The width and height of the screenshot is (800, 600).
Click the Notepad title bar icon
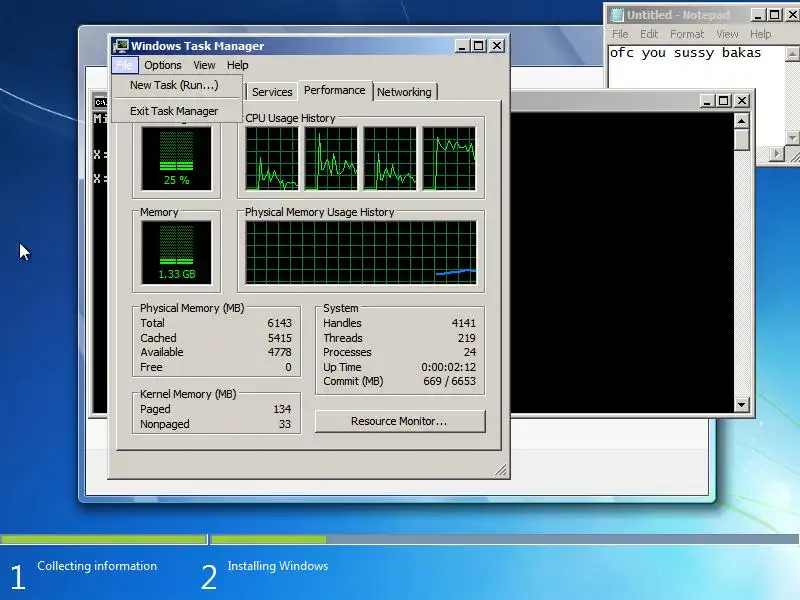click(617, 15)
